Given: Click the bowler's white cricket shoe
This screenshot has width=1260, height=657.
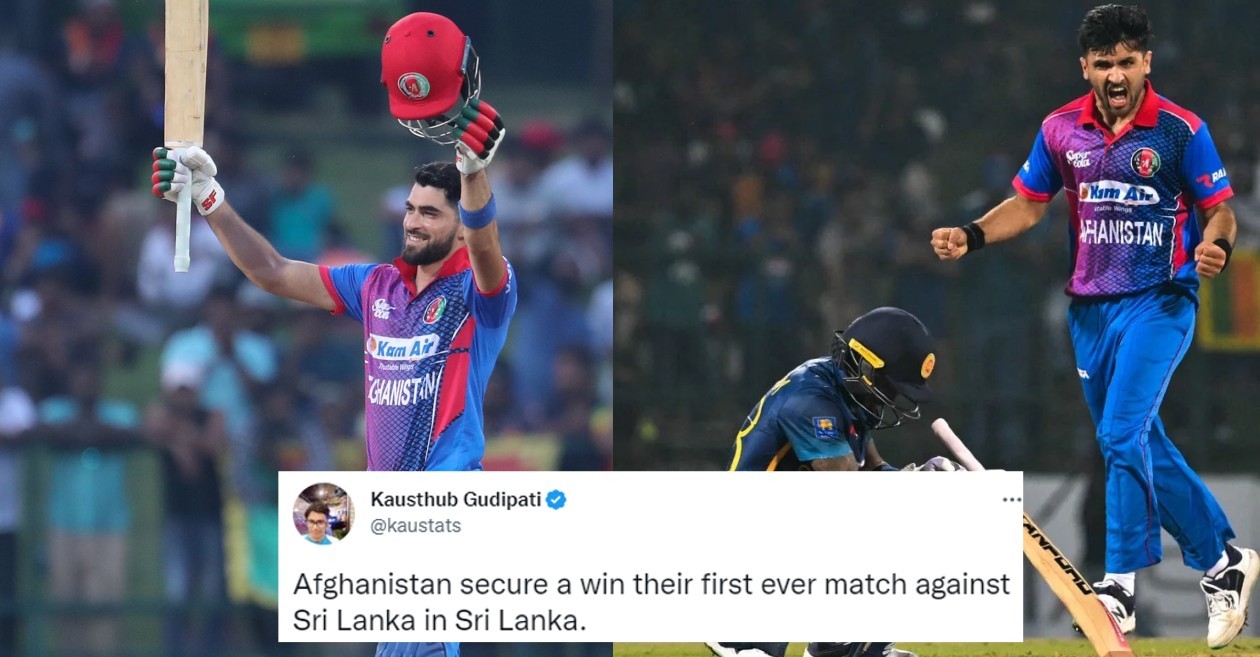Looking at the screenshot, I should pyautogui.click(x=1229, y=597).
